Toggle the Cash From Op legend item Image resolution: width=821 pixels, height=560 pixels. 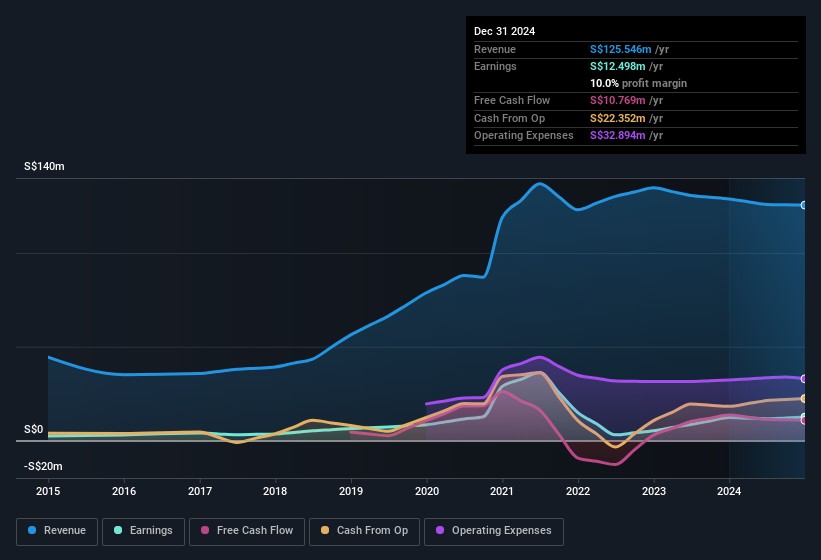364,530
